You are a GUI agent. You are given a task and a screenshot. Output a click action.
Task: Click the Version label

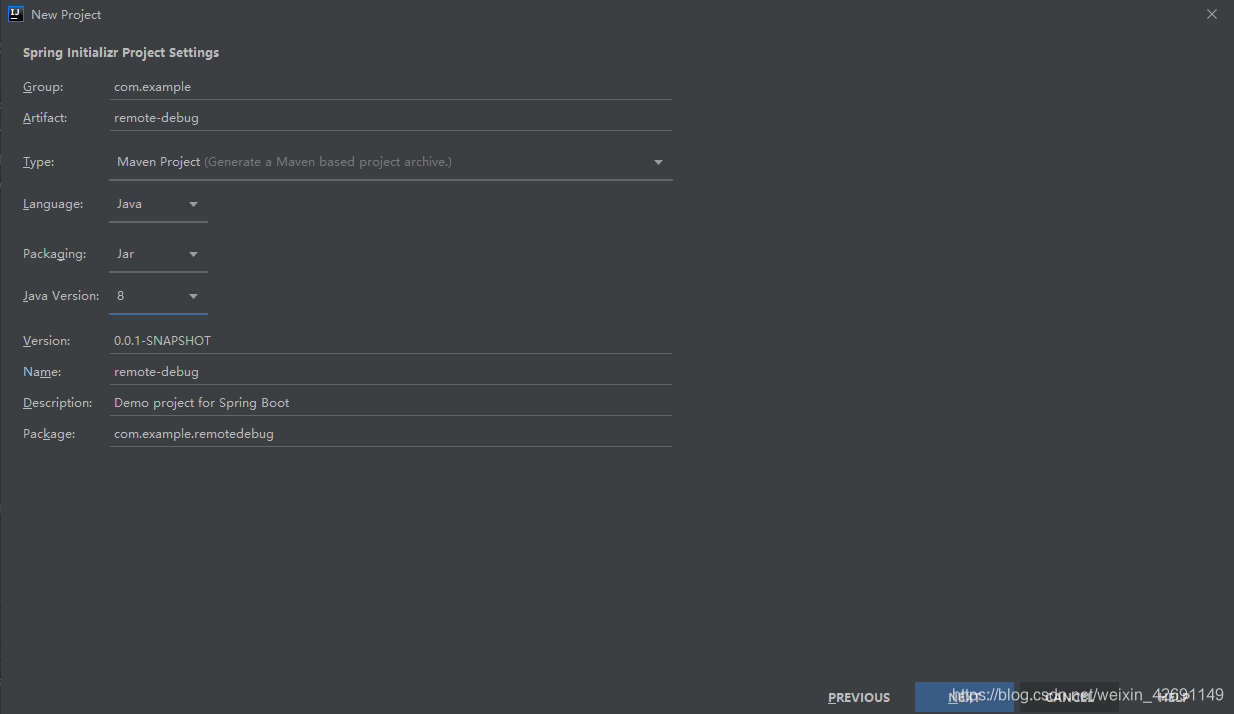pos(47,341)
